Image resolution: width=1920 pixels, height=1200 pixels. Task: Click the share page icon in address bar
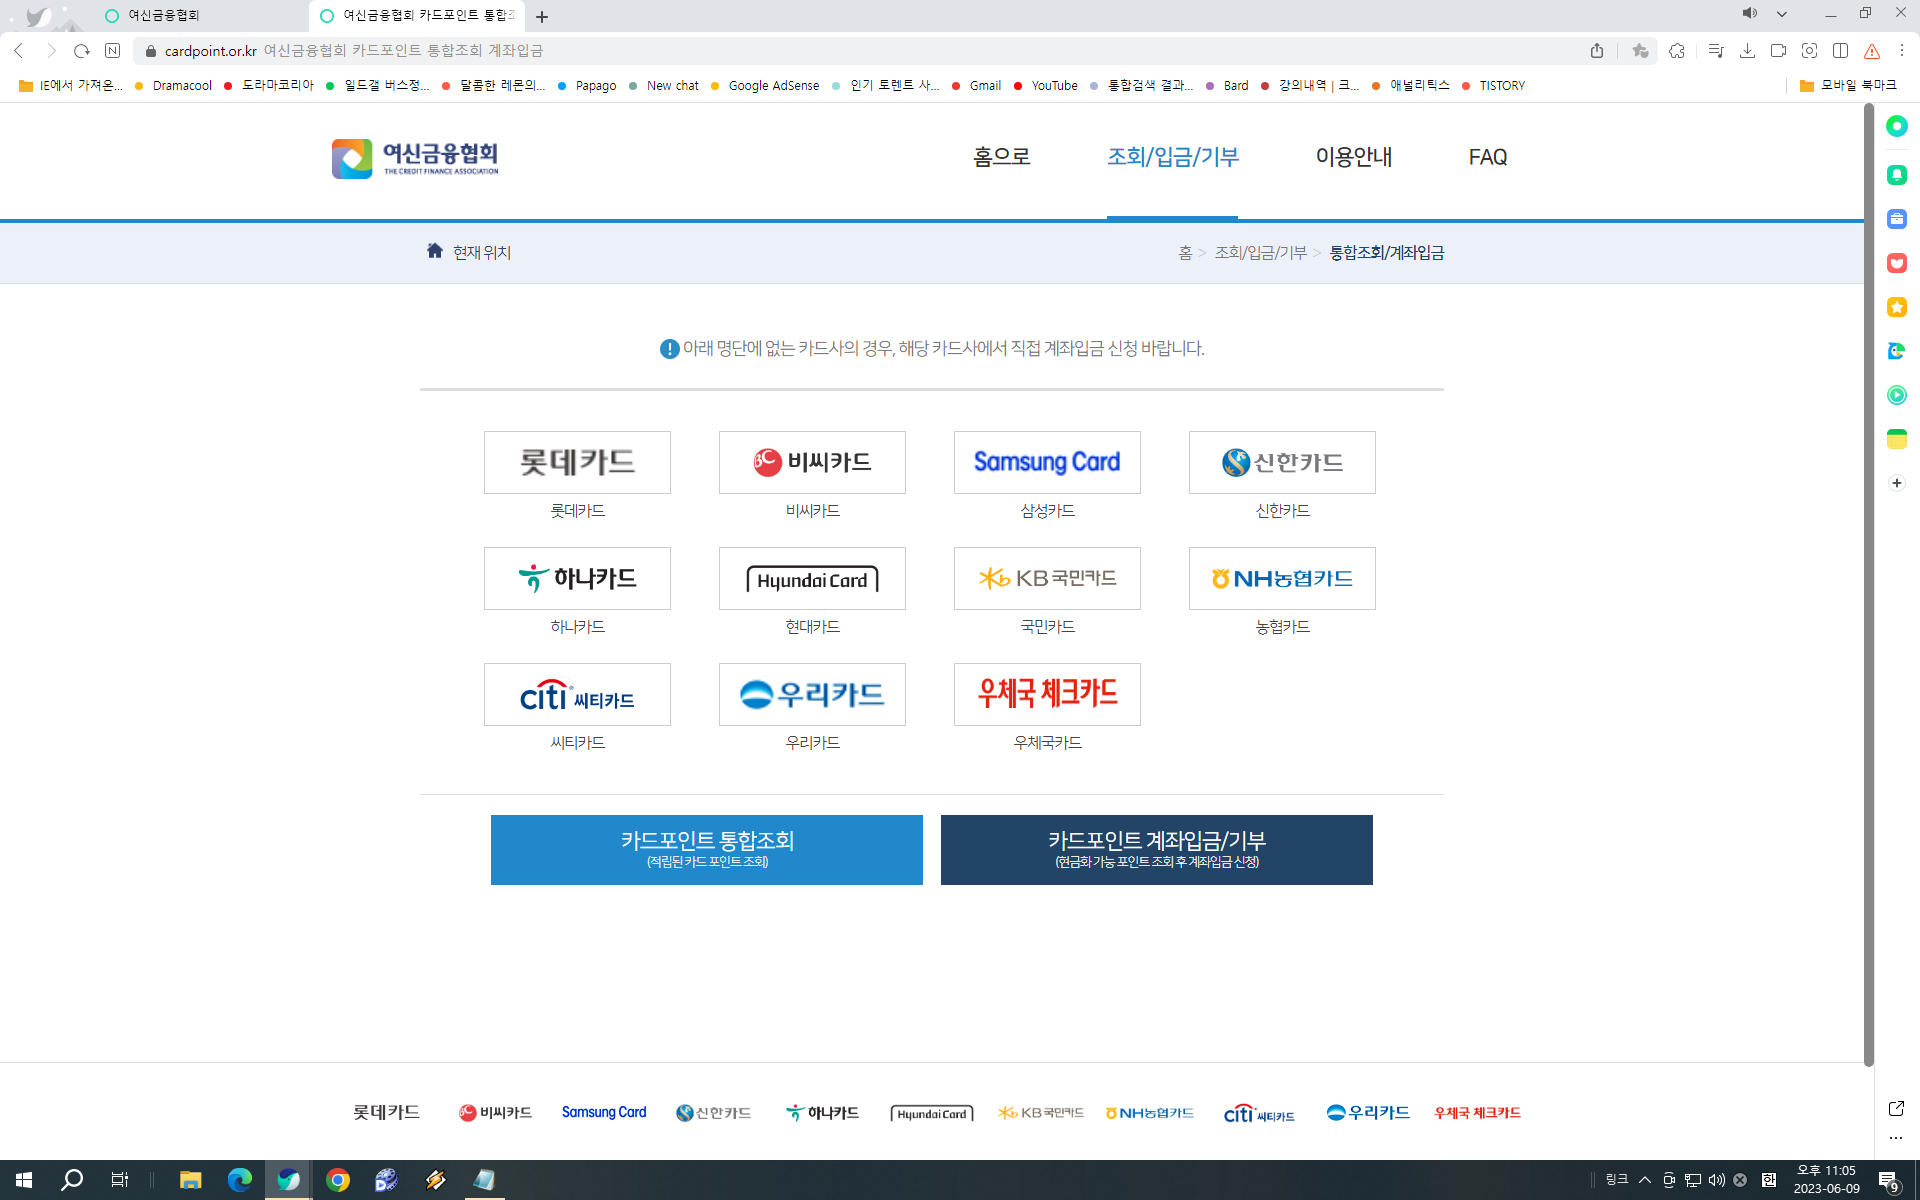point(1597,51)
